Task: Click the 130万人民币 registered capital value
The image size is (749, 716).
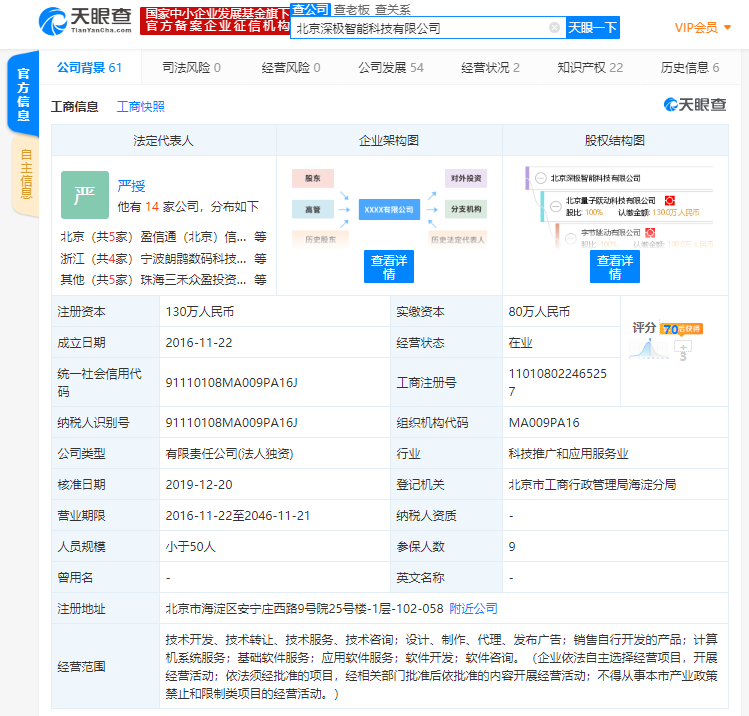Action: pyautogui.click(x=200, y=312)
